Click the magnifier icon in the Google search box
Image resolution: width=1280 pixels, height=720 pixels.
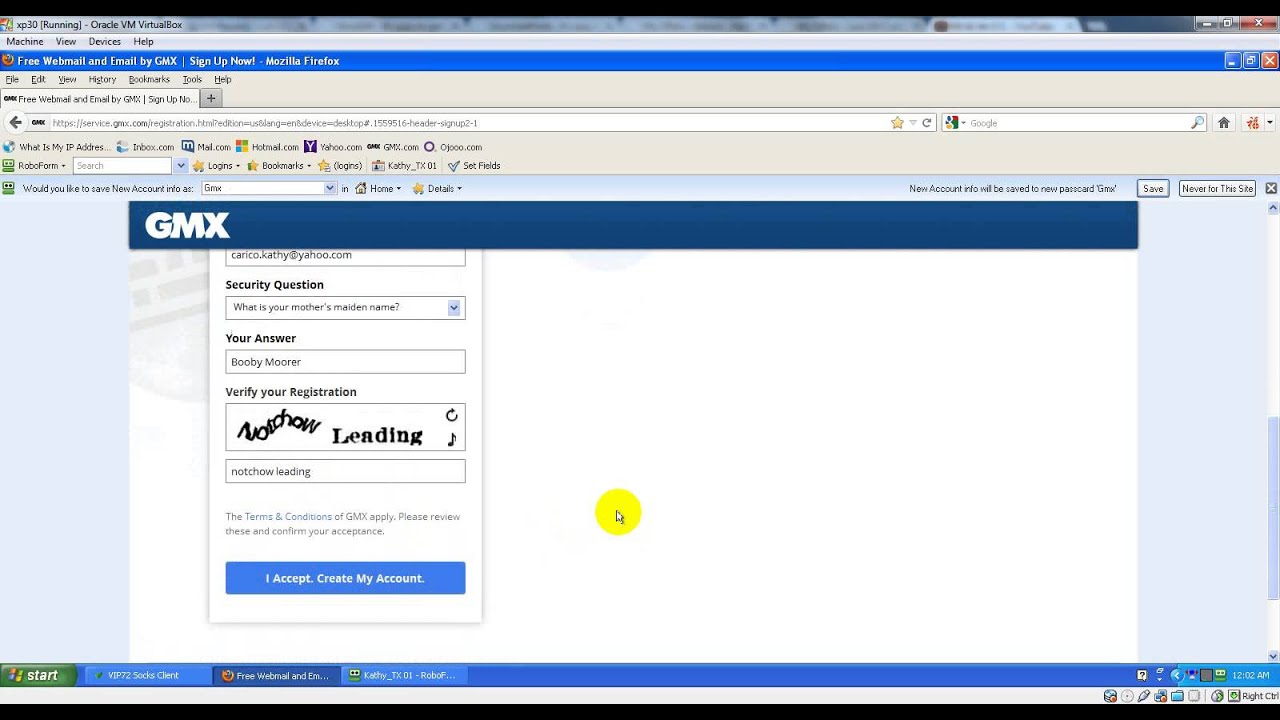(x=1198, y=123)
